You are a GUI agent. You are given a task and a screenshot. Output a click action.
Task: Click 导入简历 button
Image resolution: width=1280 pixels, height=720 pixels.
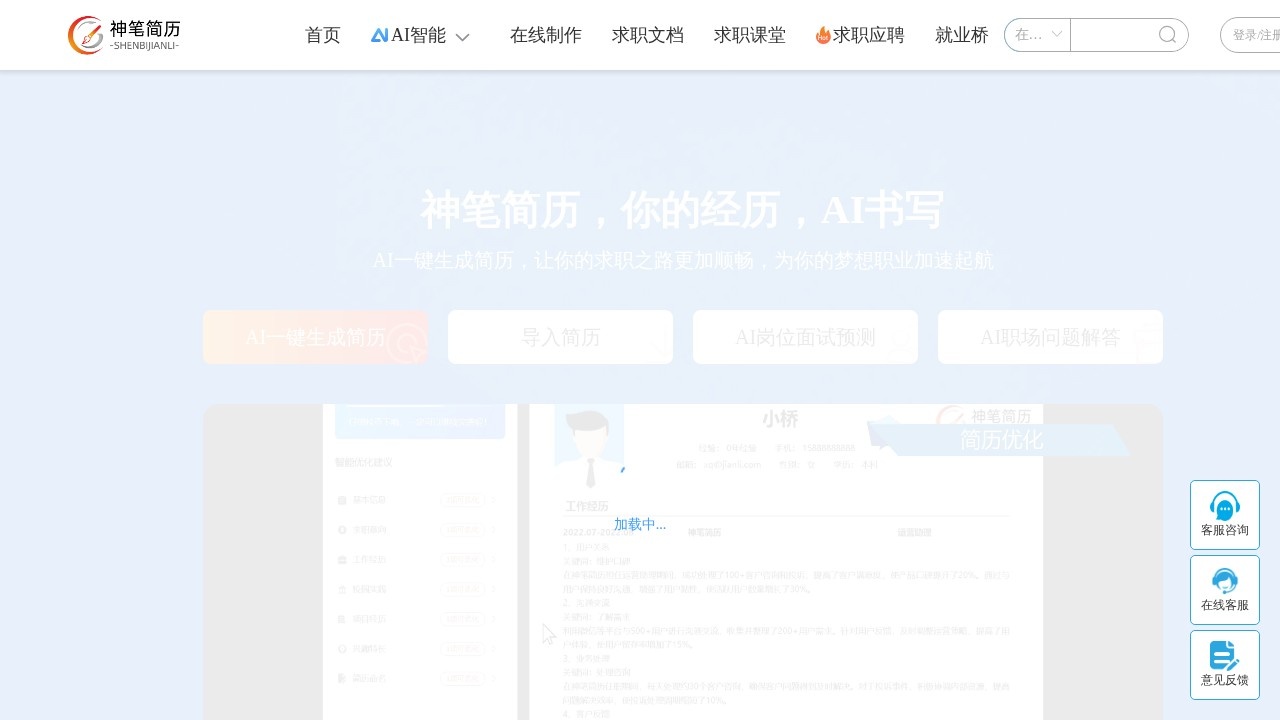560,337
